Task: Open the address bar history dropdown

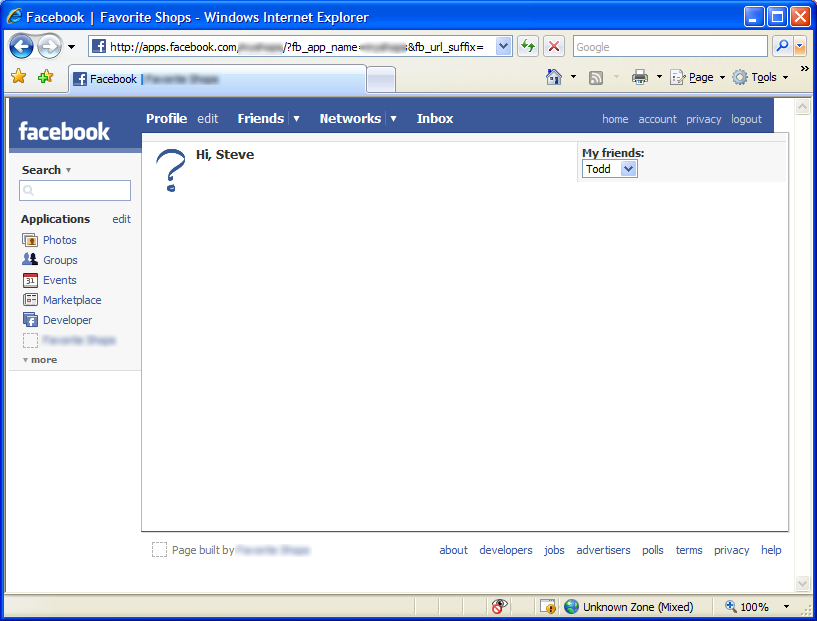Action: click(503, 47)
